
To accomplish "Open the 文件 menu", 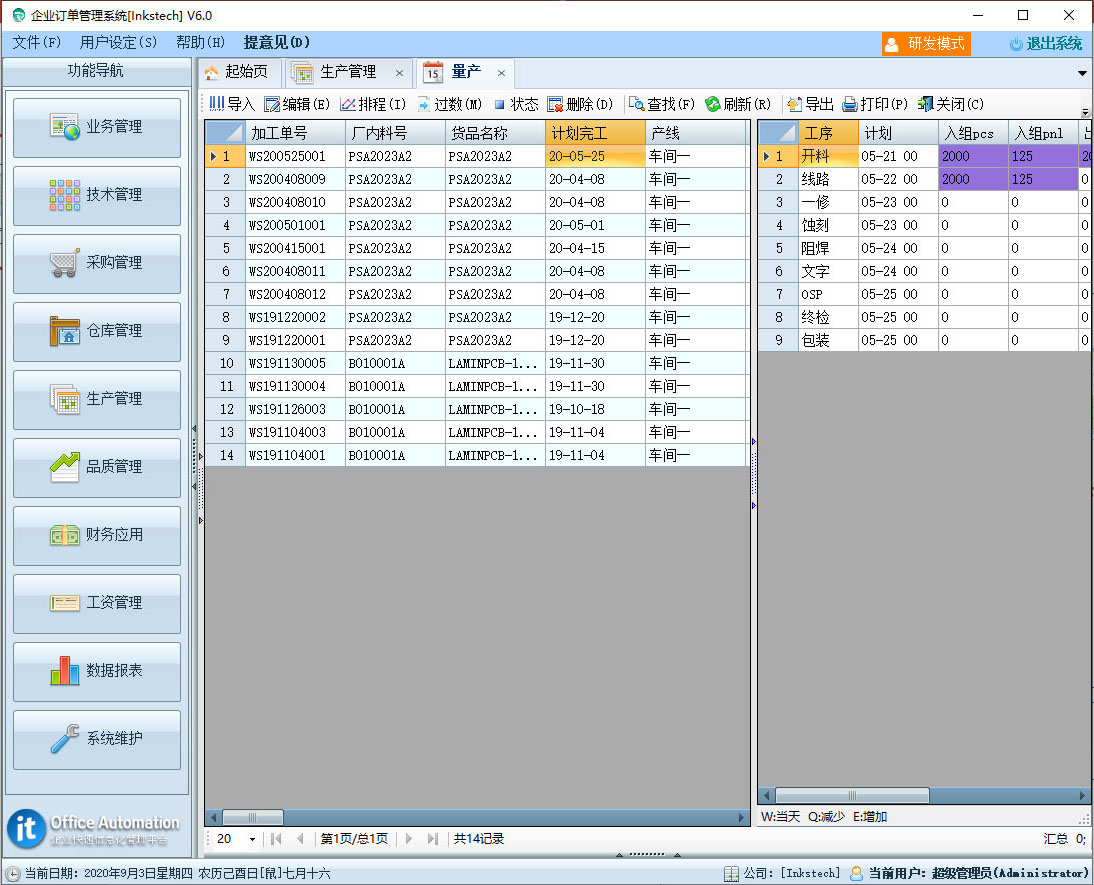I will click(36, 43).
